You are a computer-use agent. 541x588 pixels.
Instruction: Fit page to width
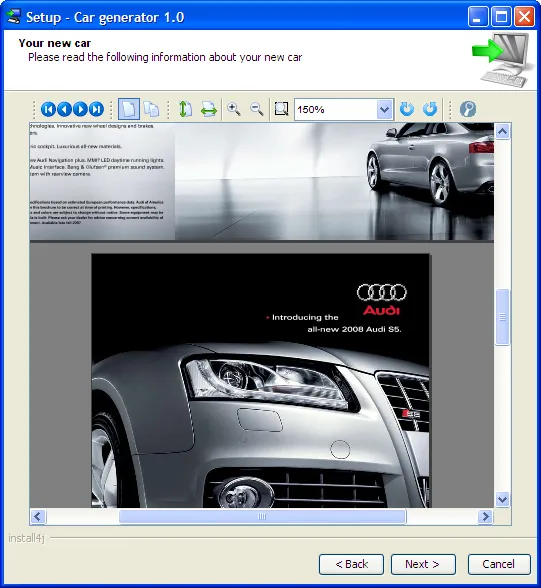point(209,110)
